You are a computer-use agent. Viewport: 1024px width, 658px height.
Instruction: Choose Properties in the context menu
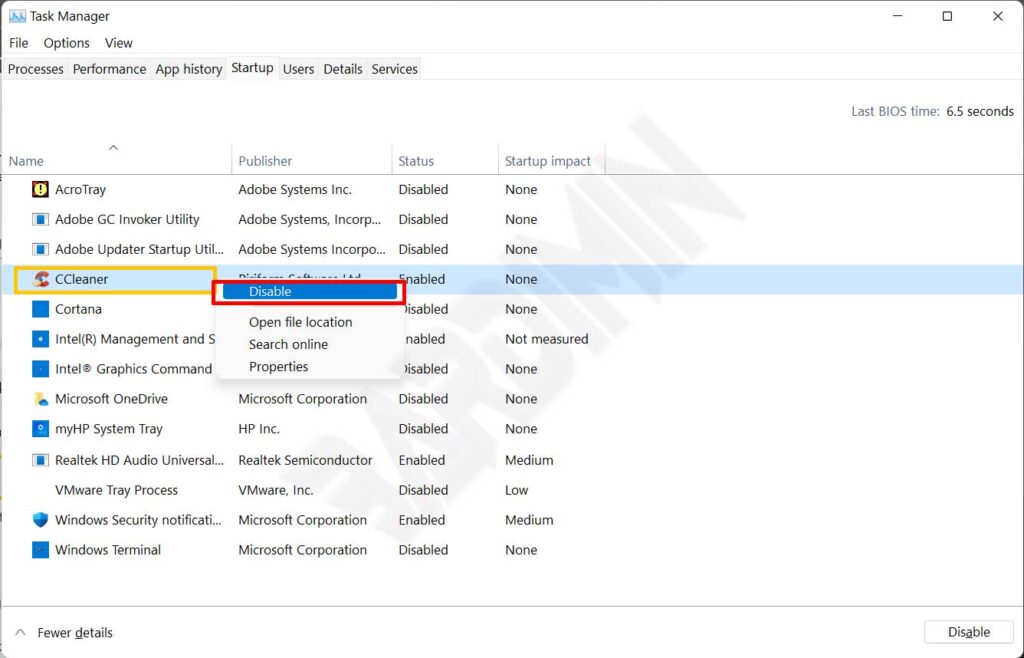point(278,367)
